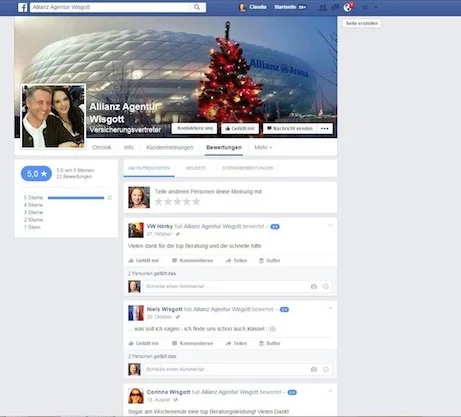Open the notifications globe icon
461x417 pixels.
(348, 7)
